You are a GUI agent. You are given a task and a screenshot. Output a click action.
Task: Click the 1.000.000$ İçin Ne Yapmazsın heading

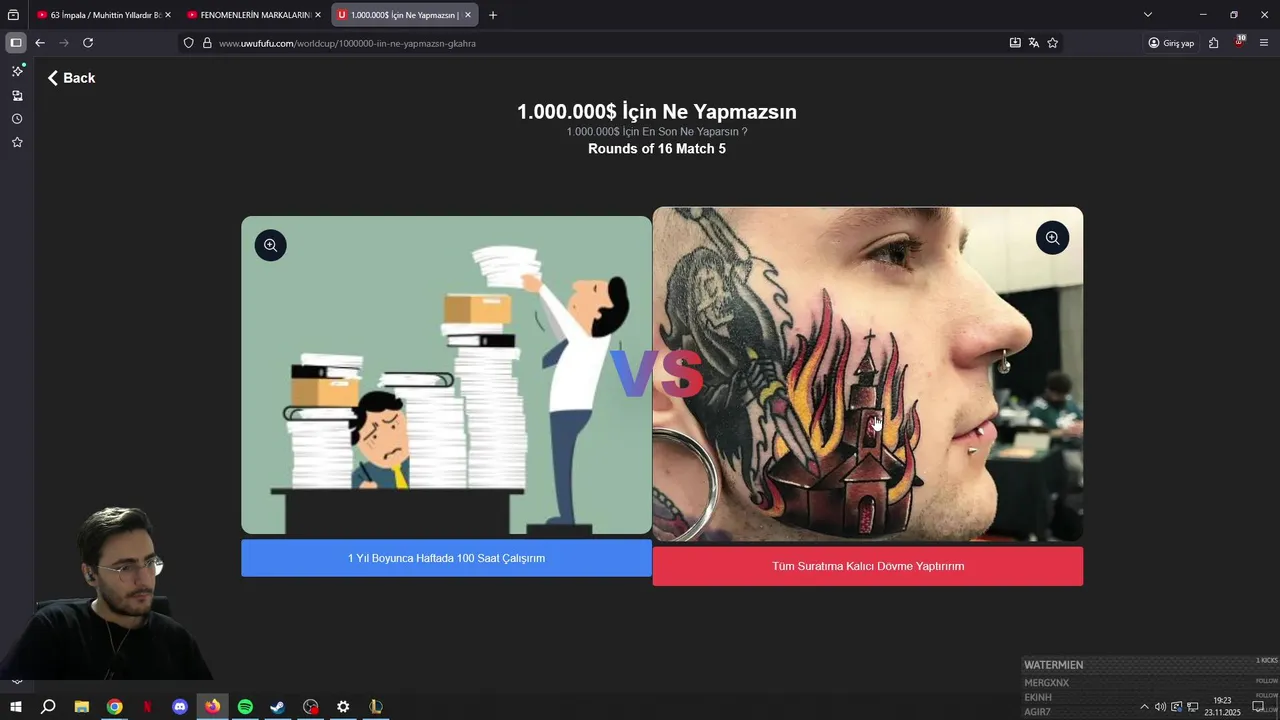tap(657, 112)
